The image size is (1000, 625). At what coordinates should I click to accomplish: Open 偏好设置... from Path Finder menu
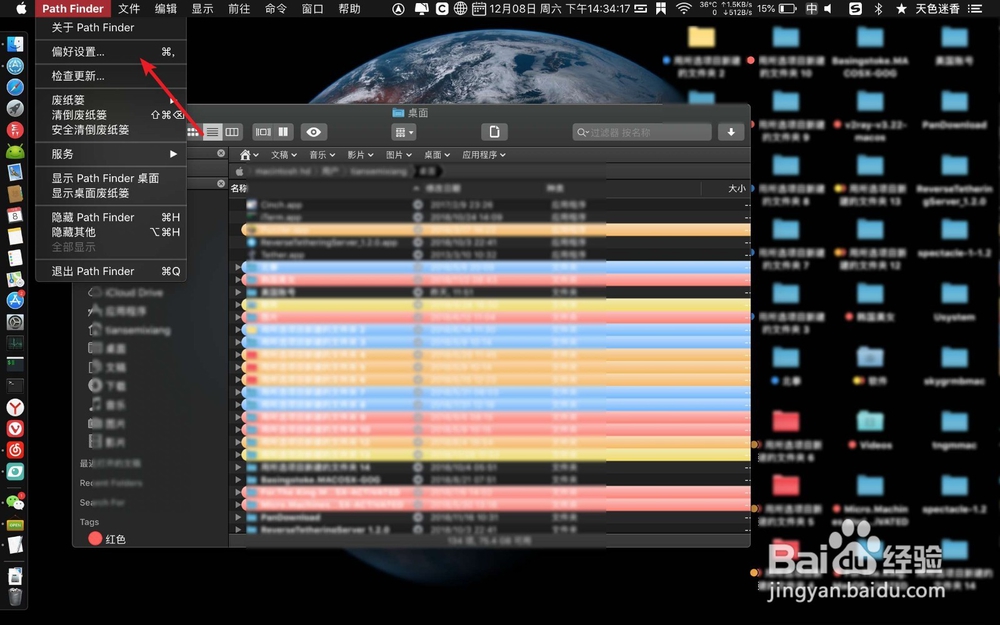pyautogui.click(x=111, y=52)
